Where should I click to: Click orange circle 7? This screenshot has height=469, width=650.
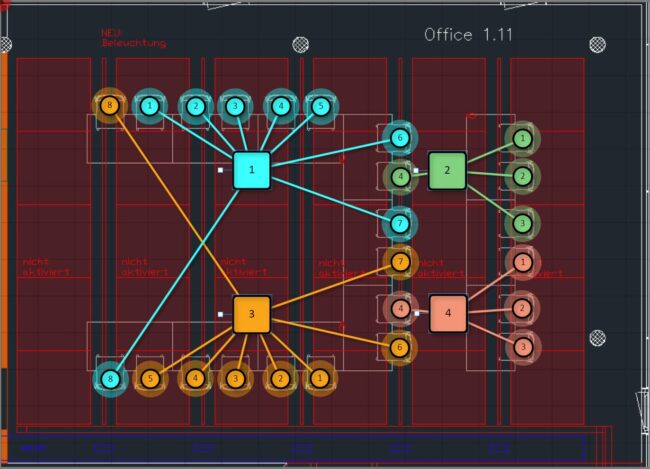point(400,262)
